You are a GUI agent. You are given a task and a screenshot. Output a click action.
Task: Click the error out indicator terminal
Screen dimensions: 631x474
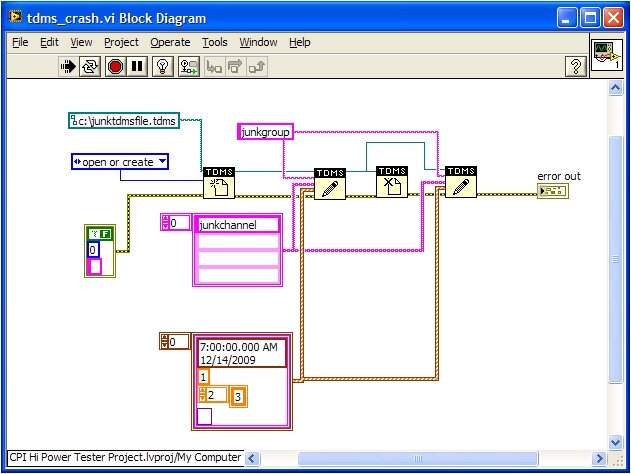click(x=551, y=191)
